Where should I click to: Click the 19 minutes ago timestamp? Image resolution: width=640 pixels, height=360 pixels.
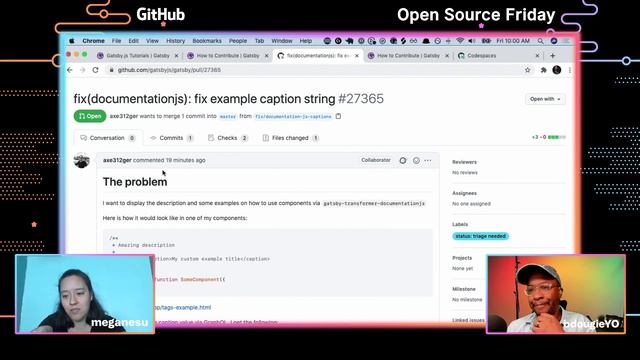coord(185,160)
